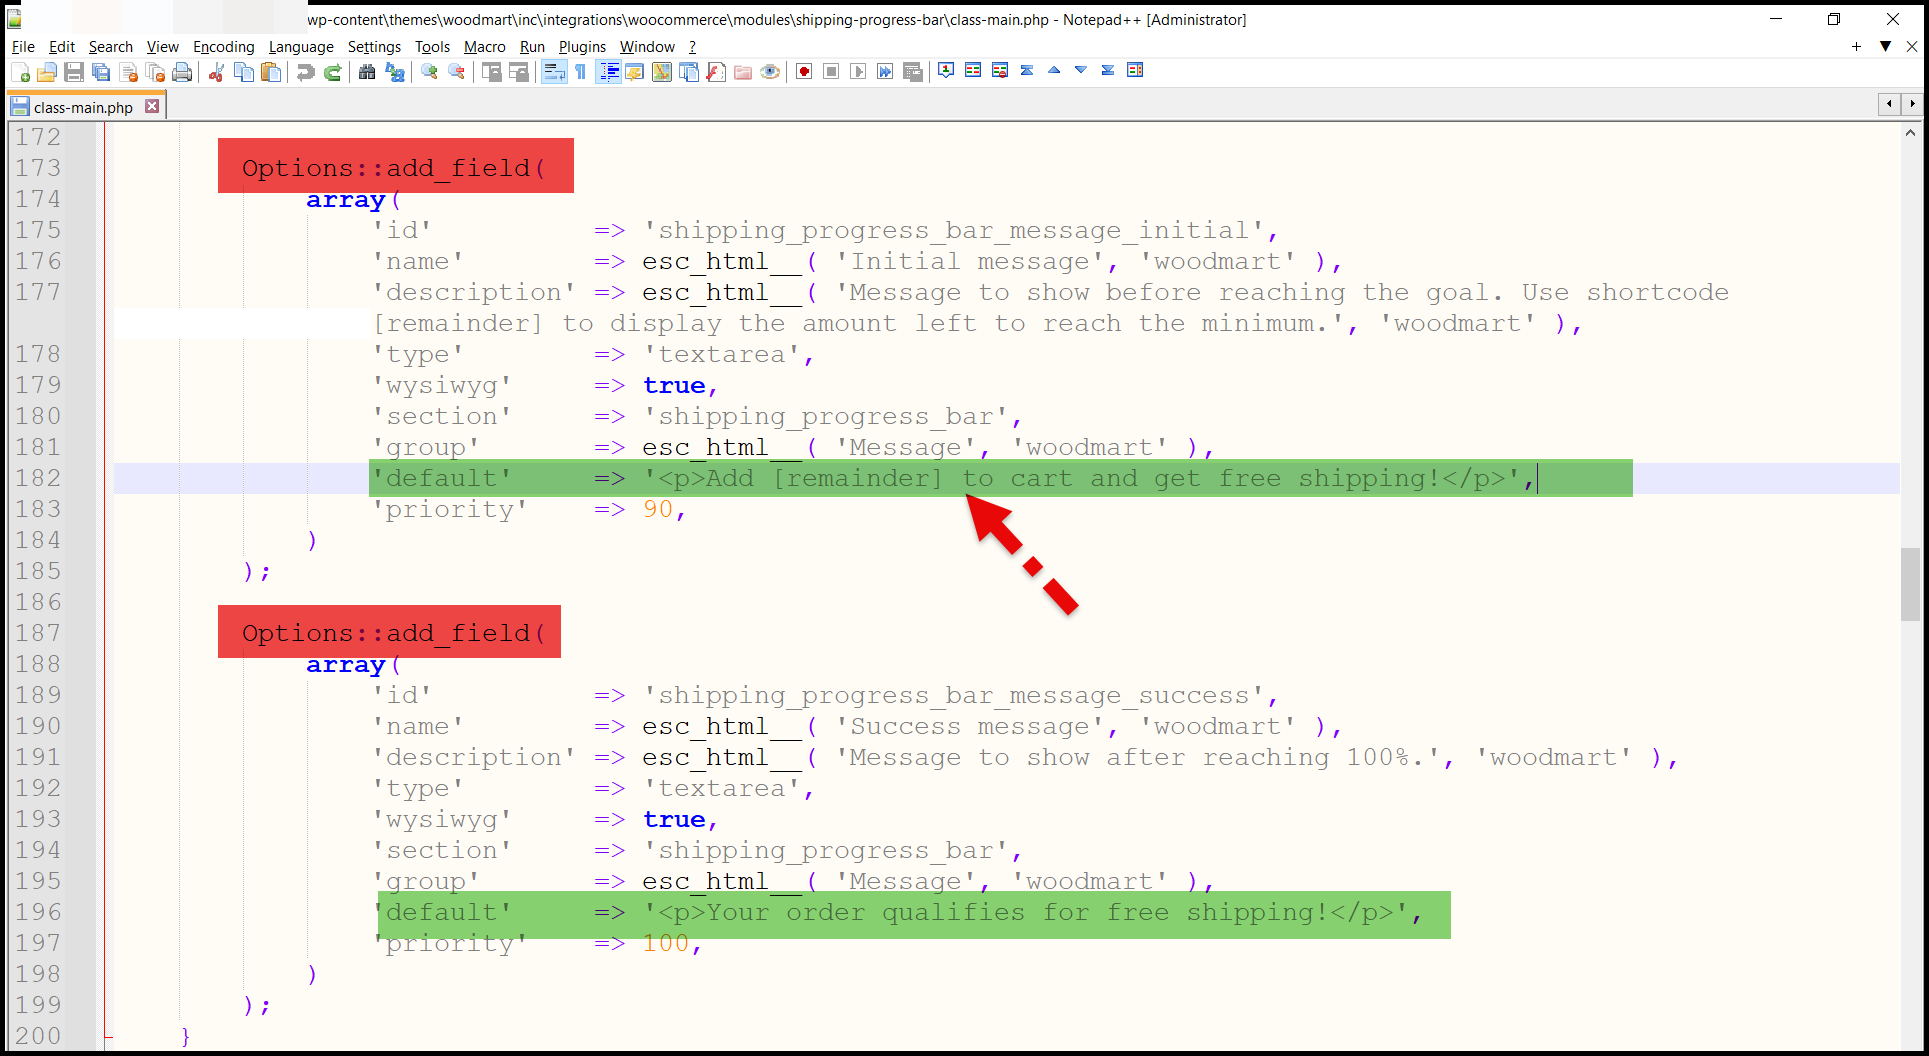
Task: Click the New file toolbar icon
Action: 20,72
